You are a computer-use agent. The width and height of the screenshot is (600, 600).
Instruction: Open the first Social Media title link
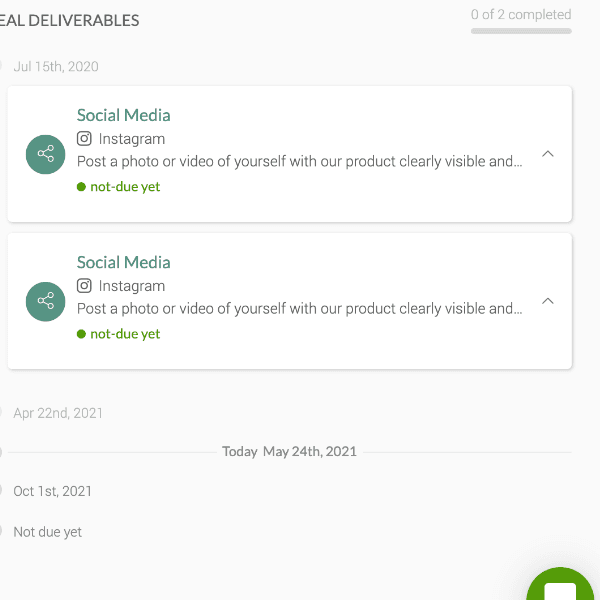point(124,115)
